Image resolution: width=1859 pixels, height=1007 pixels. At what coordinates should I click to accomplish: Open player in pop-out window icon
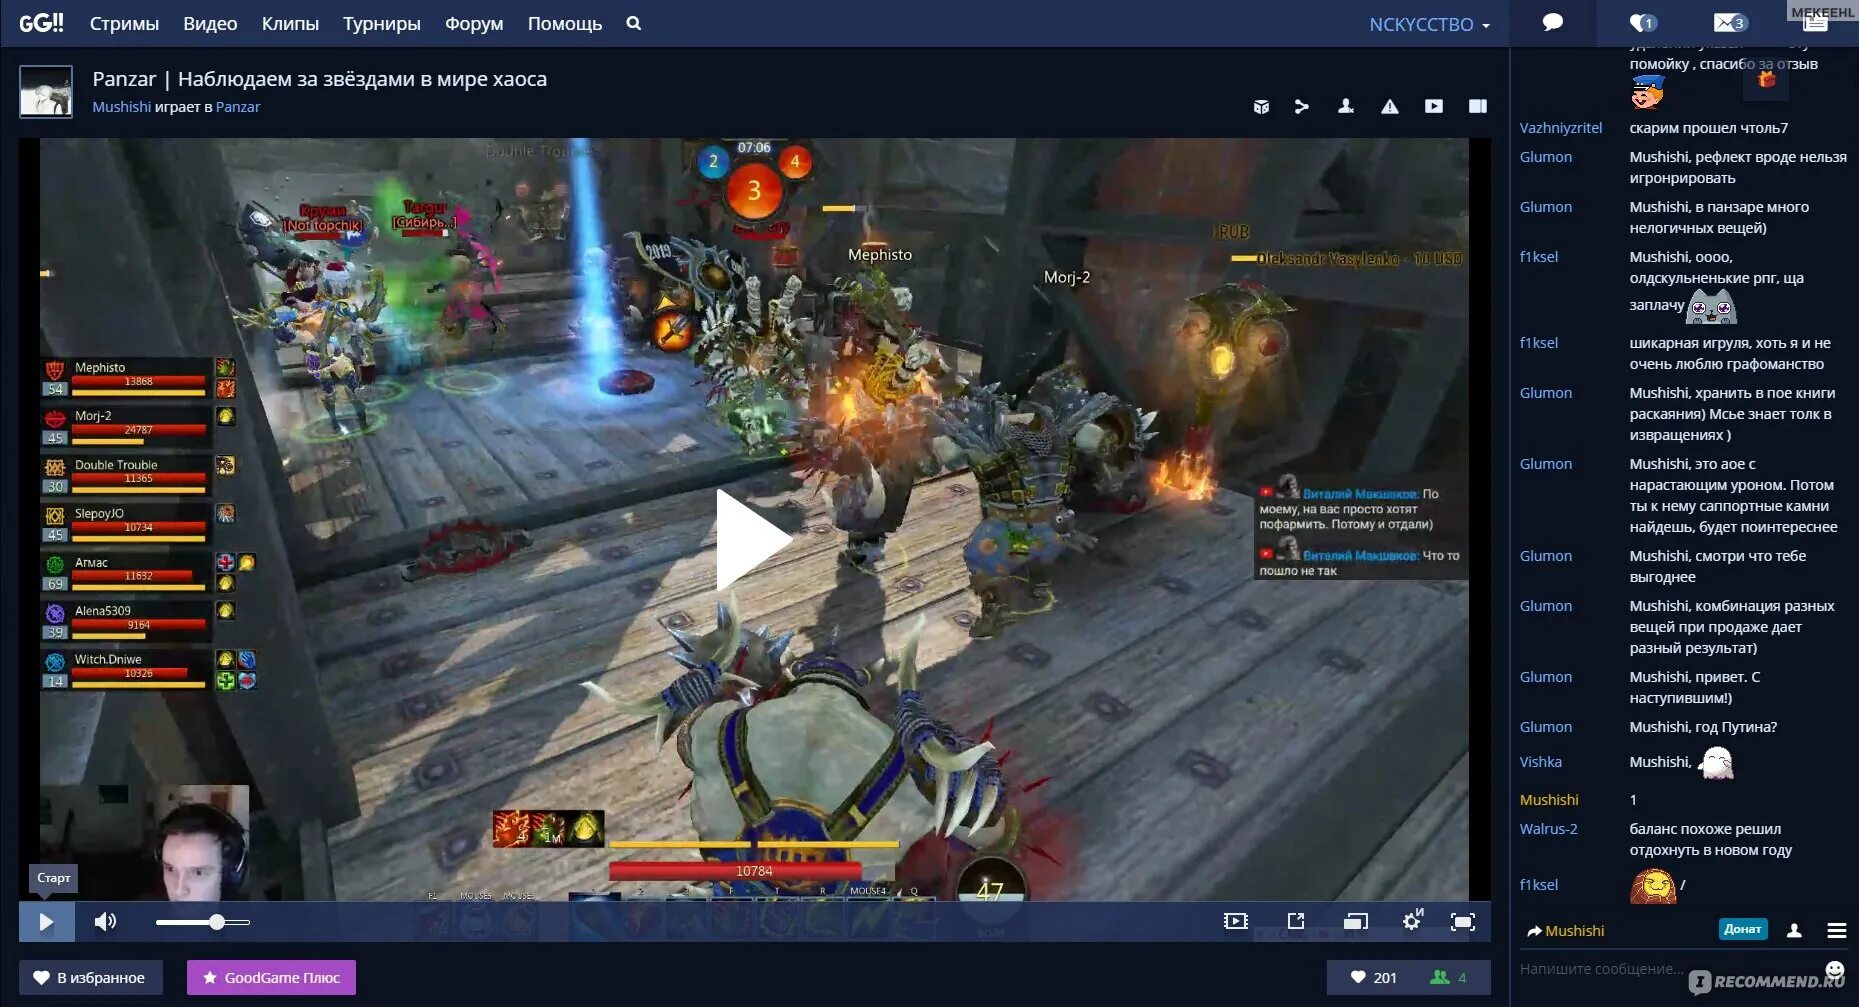coord(1296,921)
